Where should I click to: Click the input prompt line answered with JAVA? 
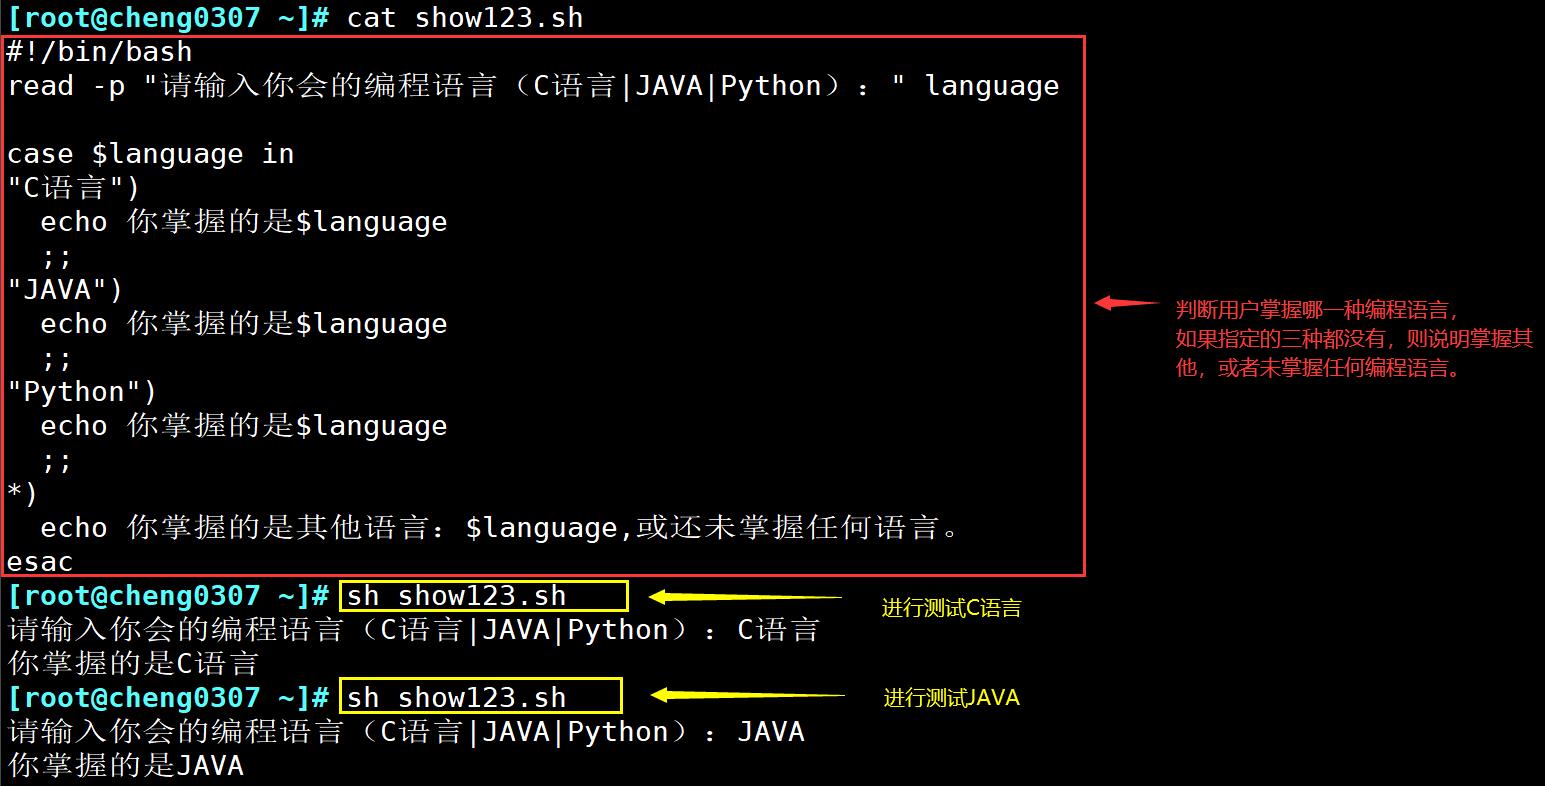(x=407, y=732)
